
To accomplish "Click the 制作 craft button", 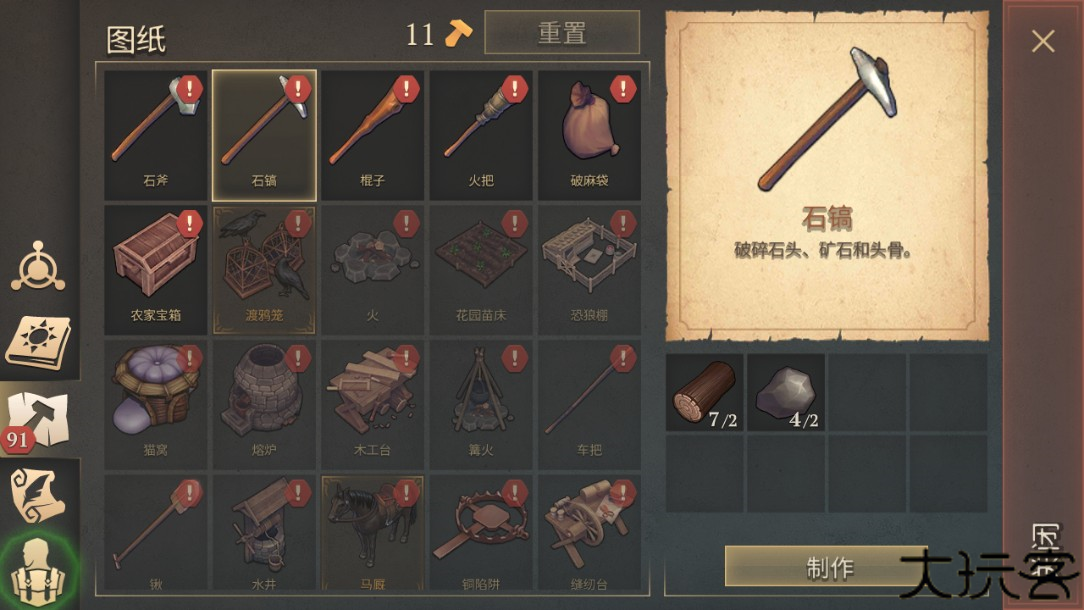I will pyautogui.click(x=827, y=567).
